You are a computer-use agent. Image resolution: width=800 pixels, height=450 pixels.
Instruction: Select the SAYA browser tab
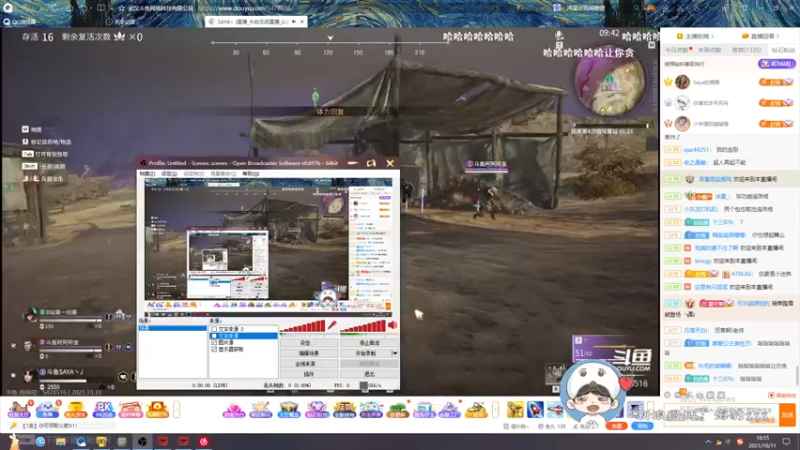tap(256, 22)
